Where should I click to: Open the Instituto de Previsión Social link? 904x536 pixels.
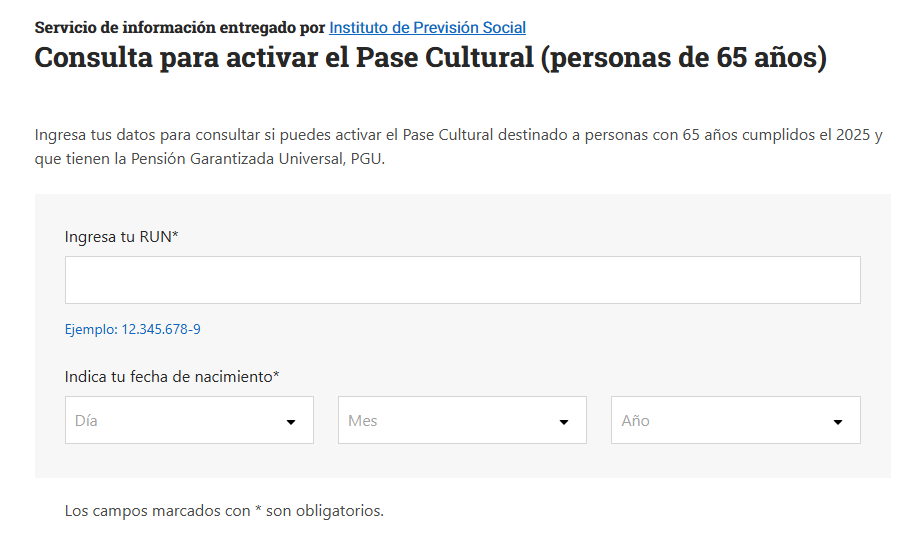tap(427, 28)
